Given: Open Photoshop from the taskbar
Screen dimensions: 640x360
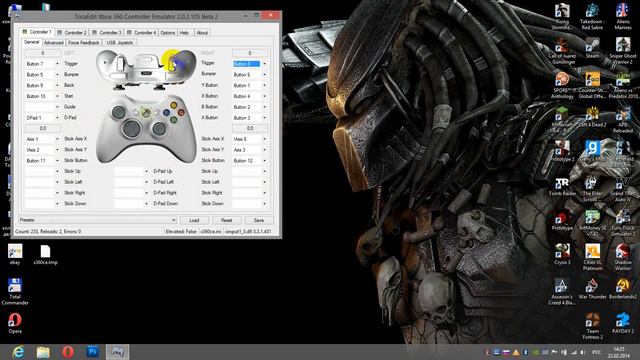Looking at the screenshot, I should click(93, 351).
